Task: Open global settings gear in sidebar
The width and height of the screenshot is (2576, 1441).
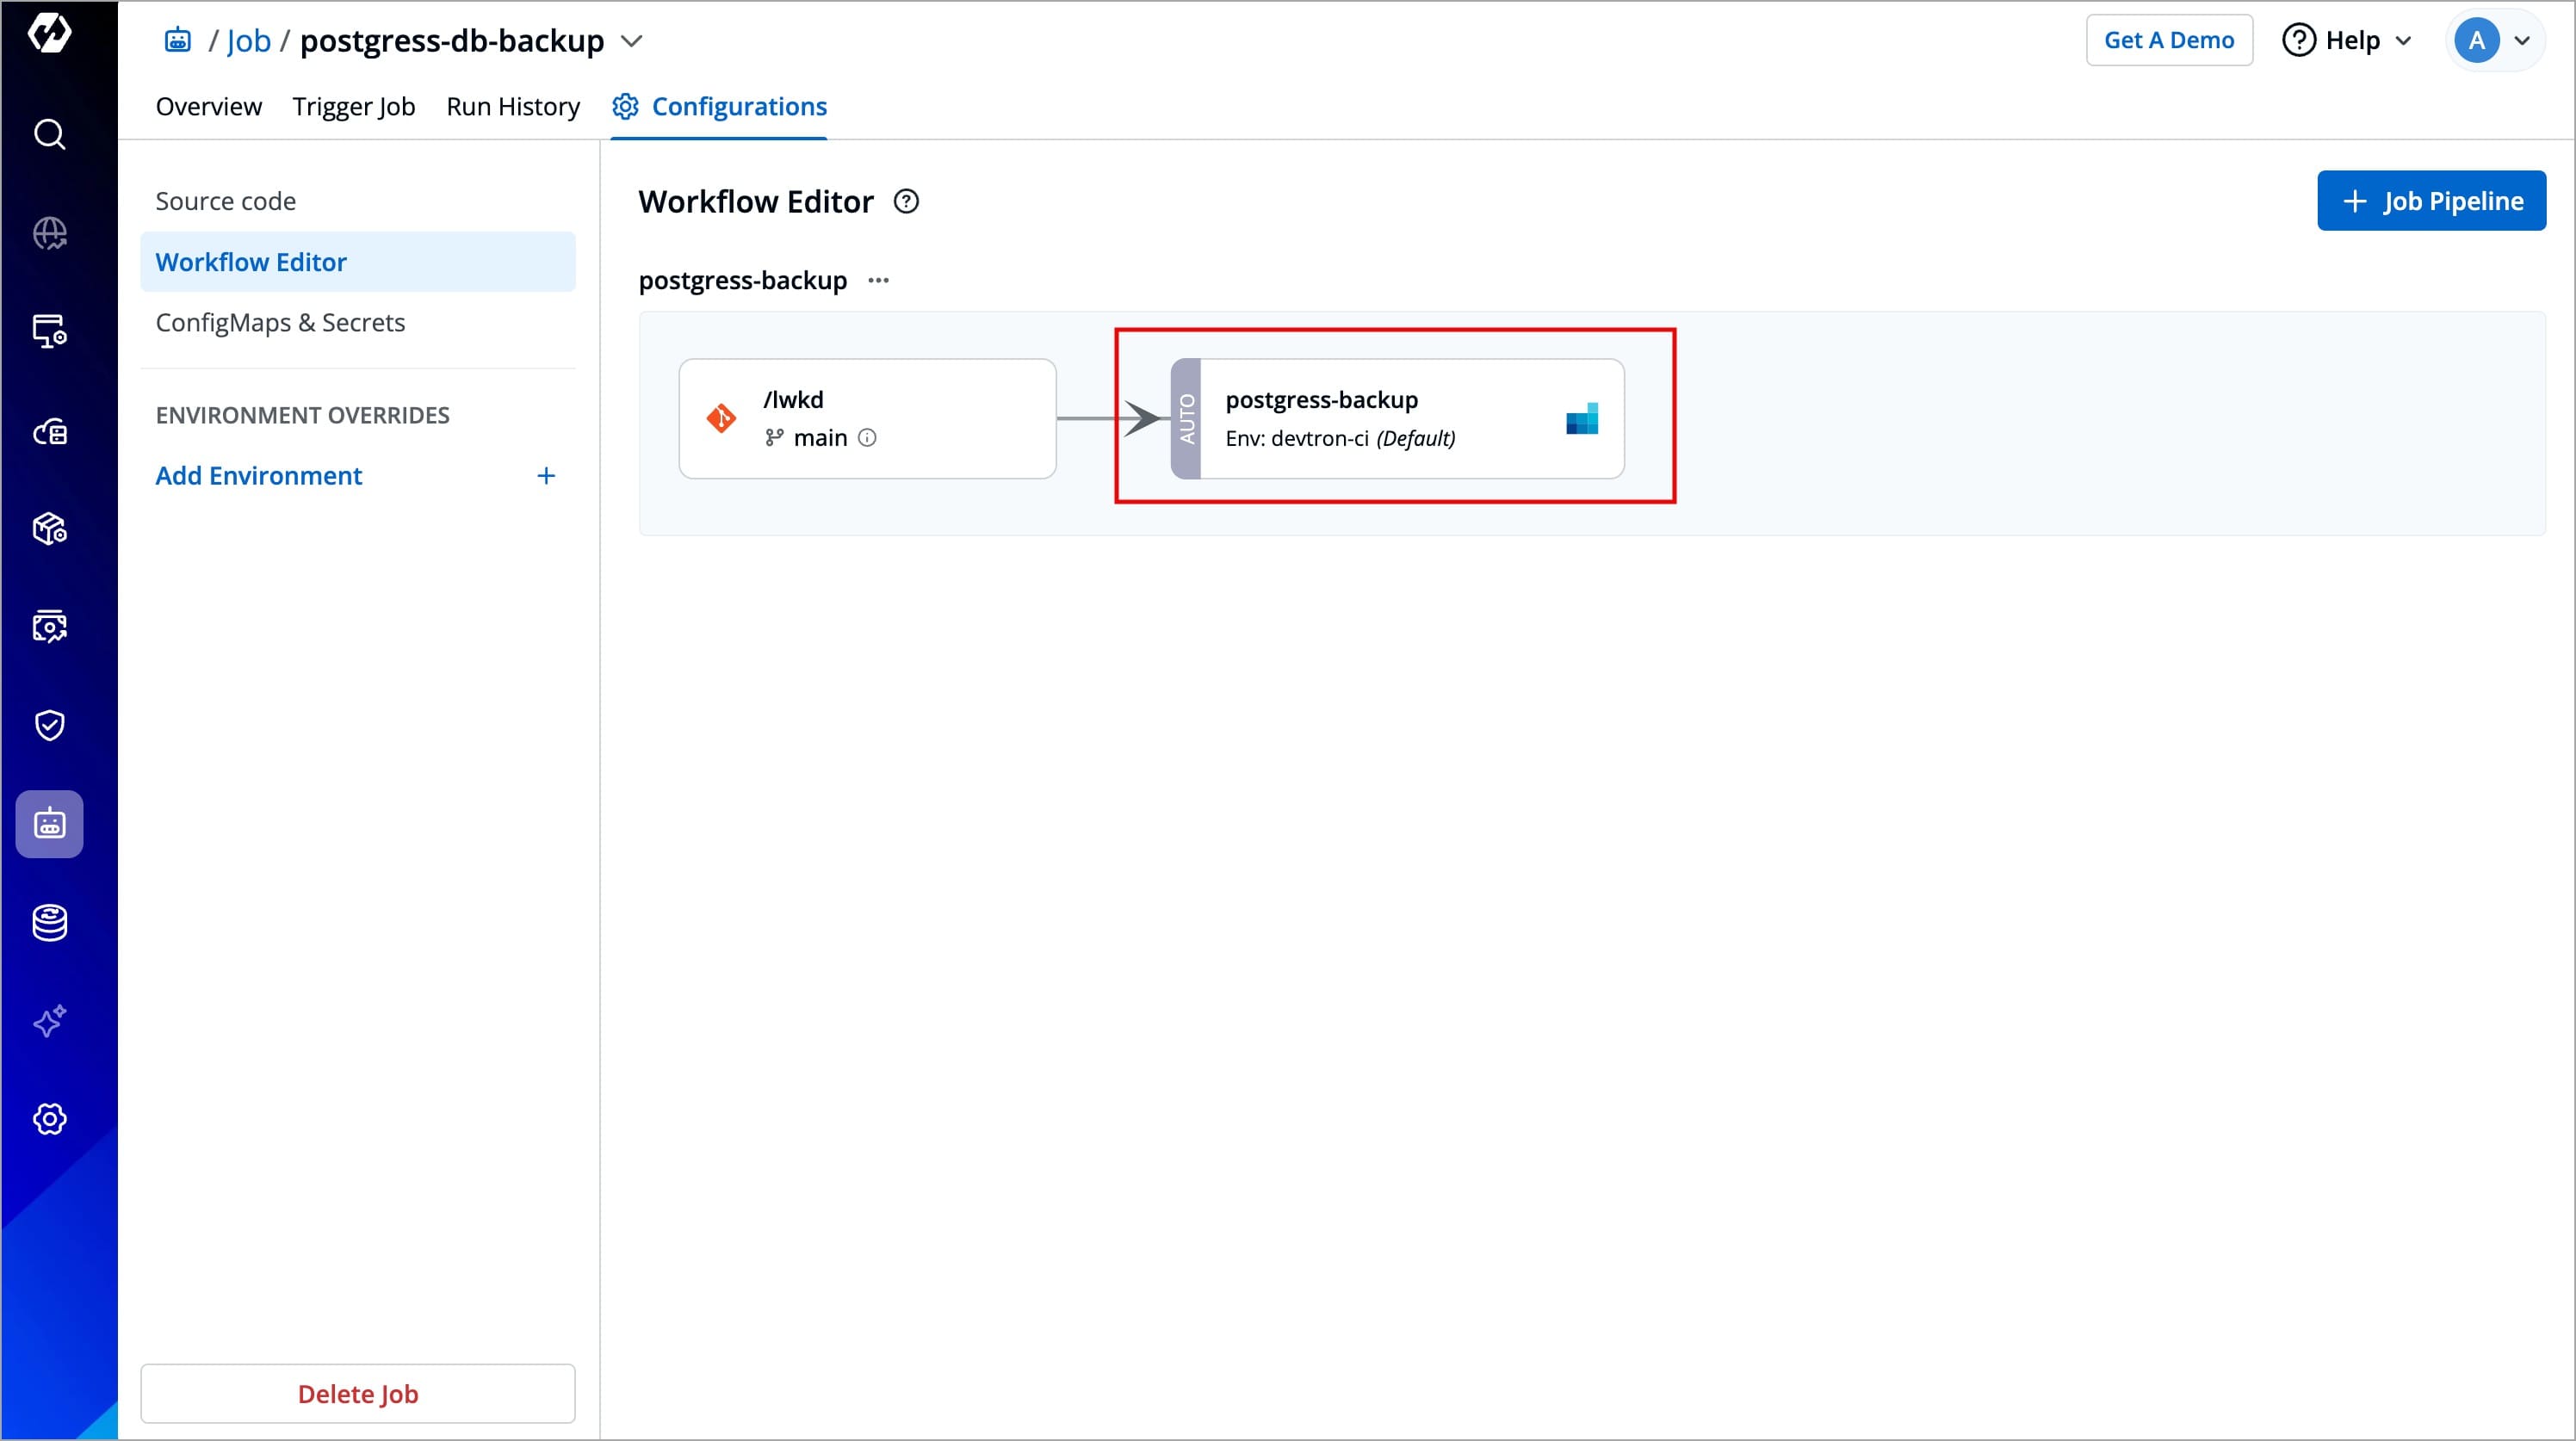Action: (49, 1119)
